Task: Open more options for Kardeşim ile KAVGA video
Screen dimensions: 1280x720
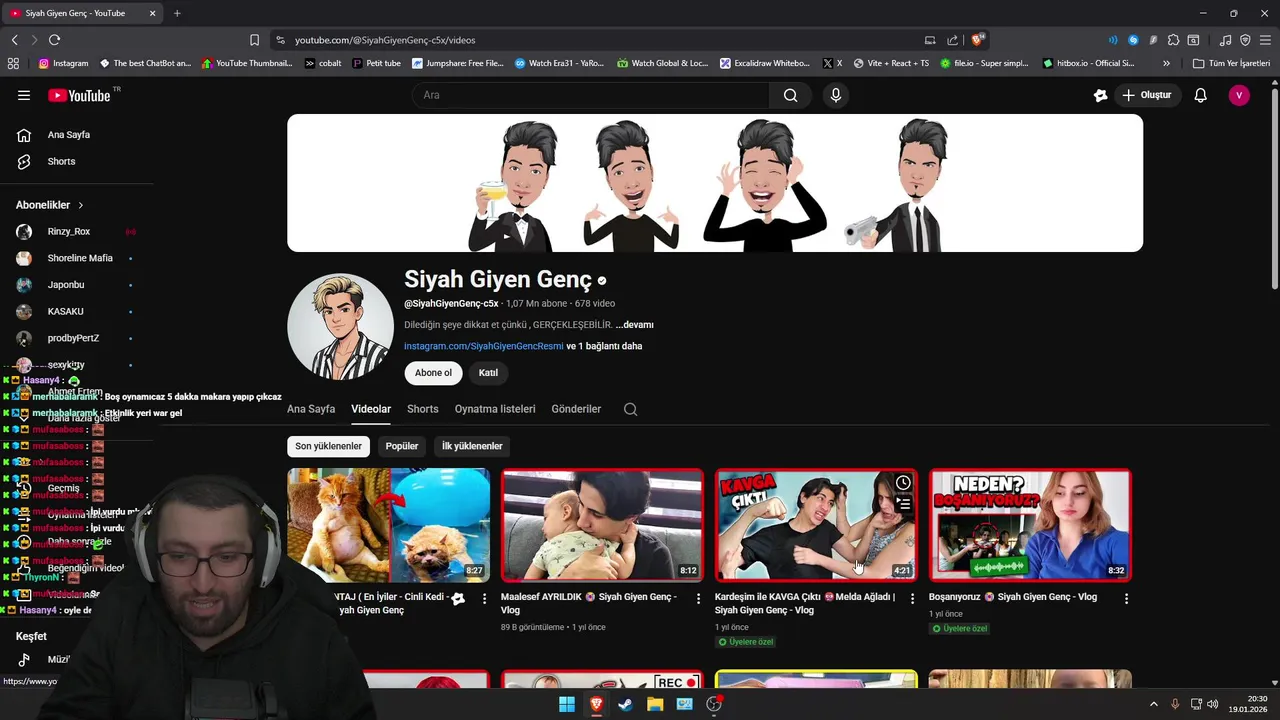Action: pyautogui.click(x=912, y=598)
